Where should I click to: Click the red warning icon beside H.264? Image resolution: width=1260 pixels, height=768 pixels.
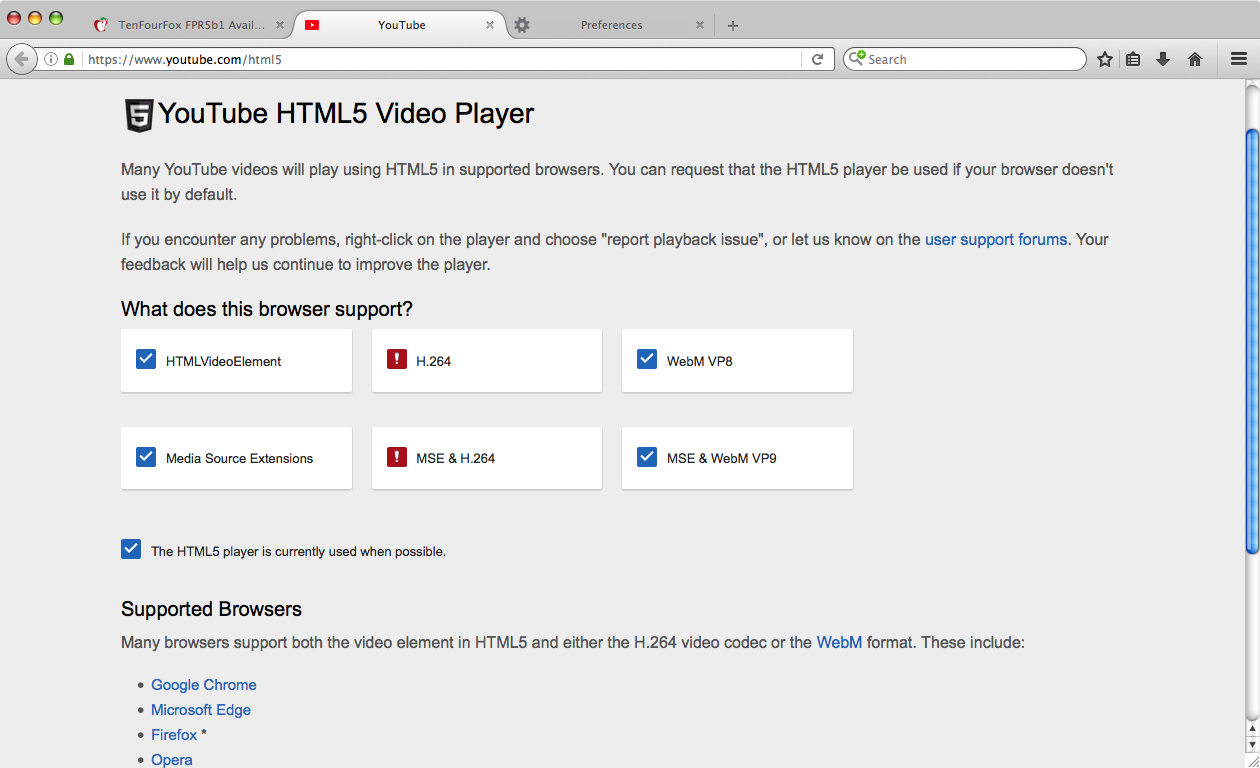(x=397, y=359)
